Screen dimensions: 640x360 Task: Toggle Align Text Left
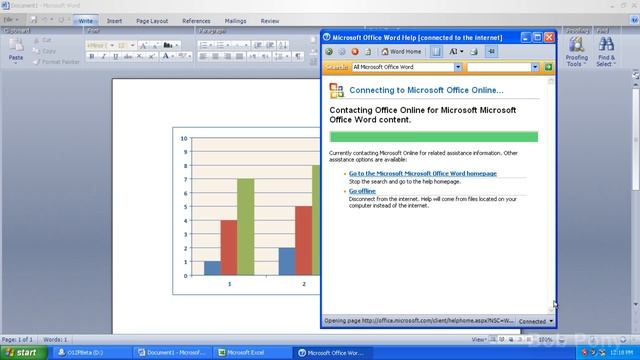203,56
